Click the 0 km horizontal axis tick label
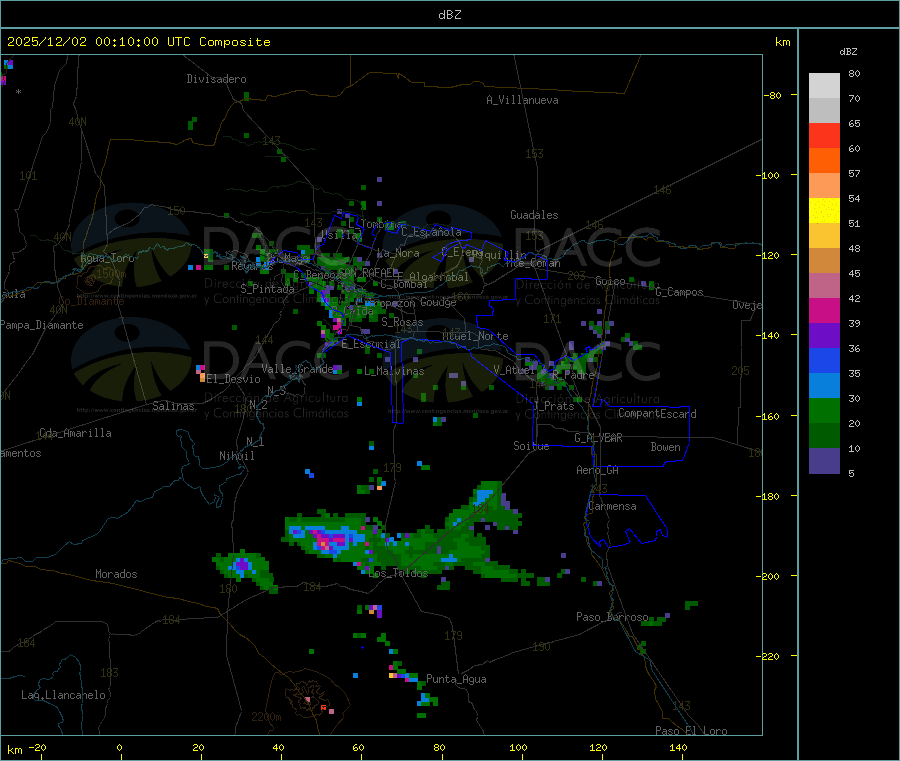Viewport: 900px width, 761px height. [x=119, y=747]
